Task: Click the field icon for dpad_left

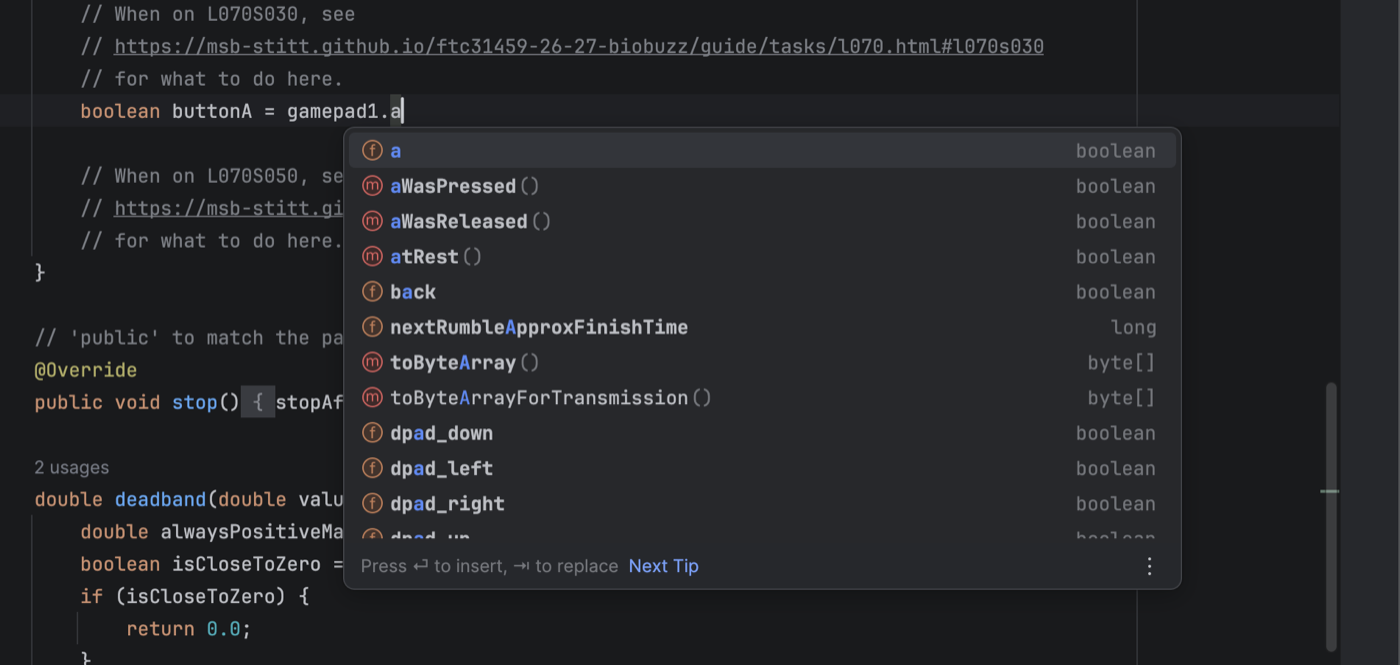Action: (x=372, y=468)
